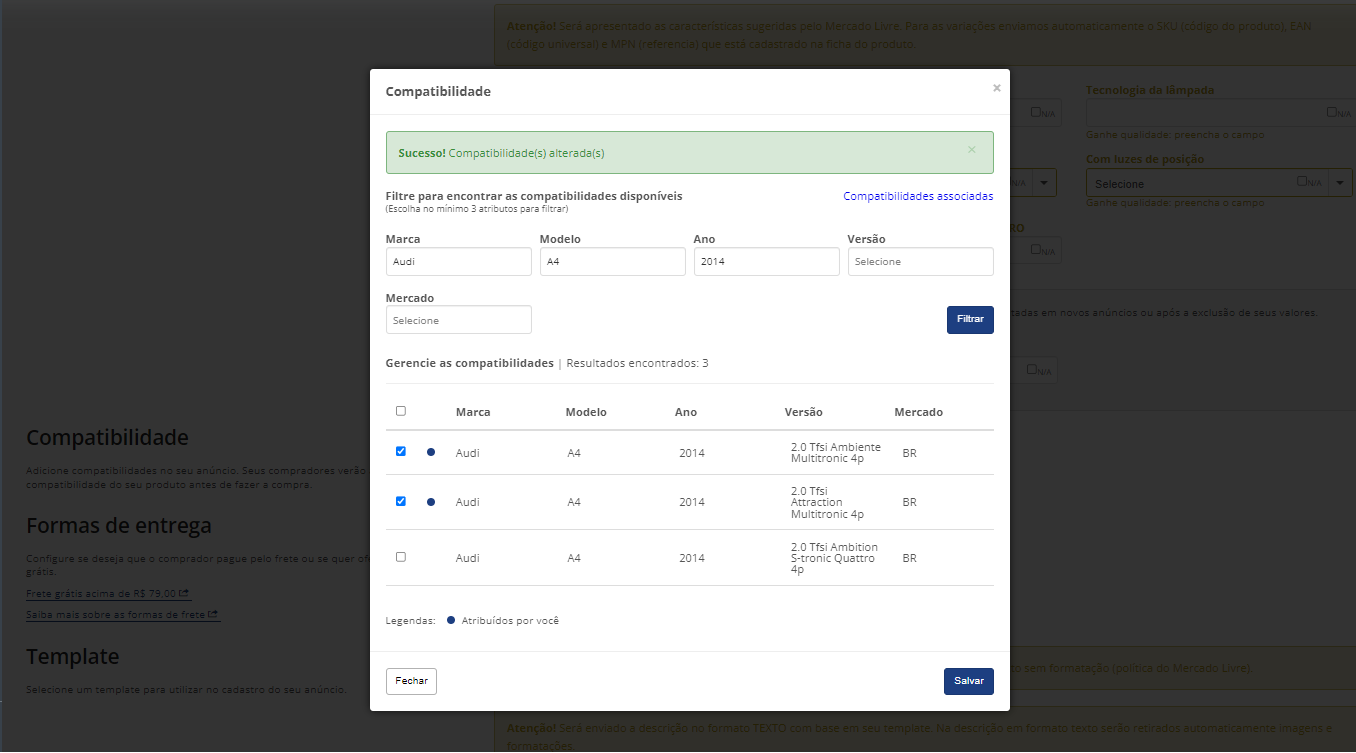Click the blue dot on Attraction row
The width and height of the screenshot is (1356, 753).
coord(431,502)
